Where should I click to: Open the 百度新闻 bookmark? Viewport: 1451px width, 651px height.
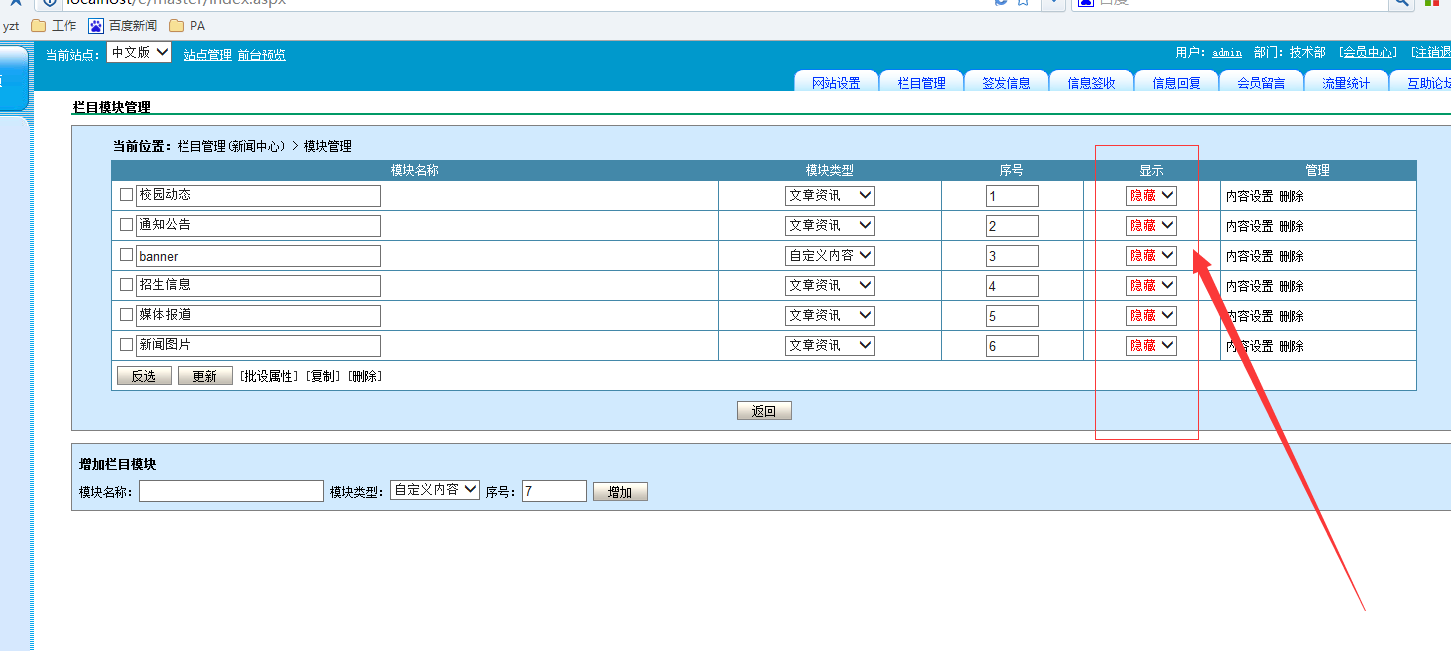122,26
